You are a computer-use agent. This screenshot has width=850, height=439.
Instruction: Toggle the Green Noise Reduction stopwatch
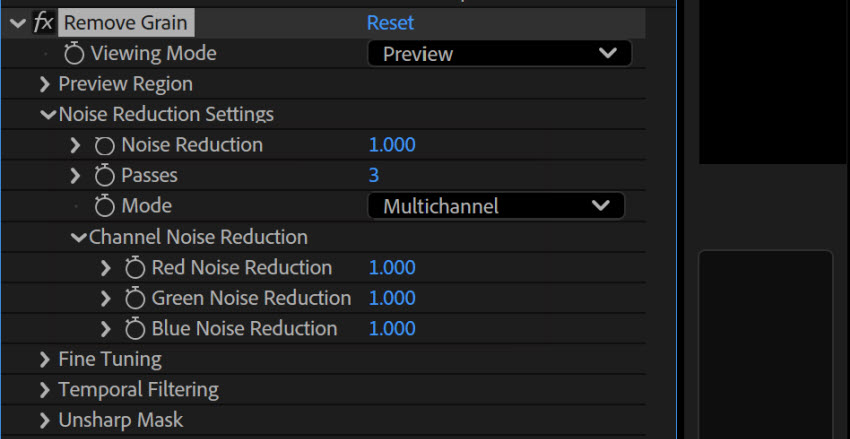(x=135, y=298)
